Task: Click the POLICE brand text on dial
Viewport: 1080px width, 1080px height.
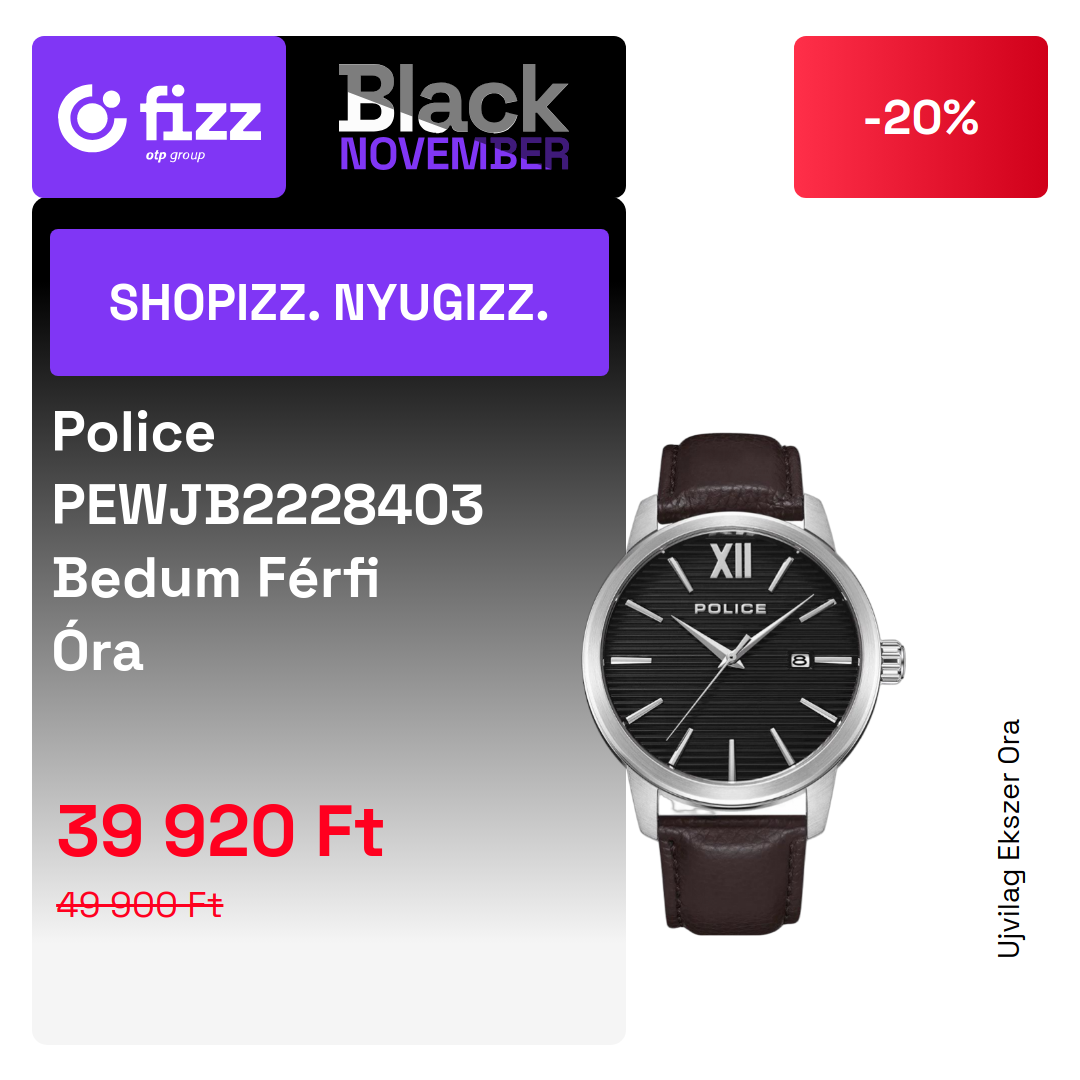Action: point(730,609)
